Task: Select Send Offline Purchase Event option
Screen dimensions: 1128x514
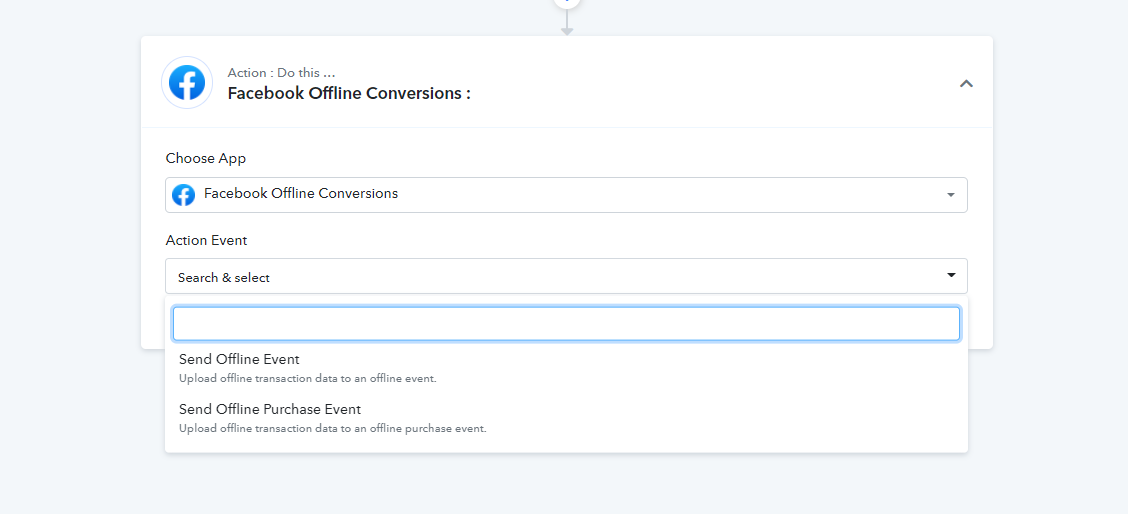Action: tap(566, 418)
